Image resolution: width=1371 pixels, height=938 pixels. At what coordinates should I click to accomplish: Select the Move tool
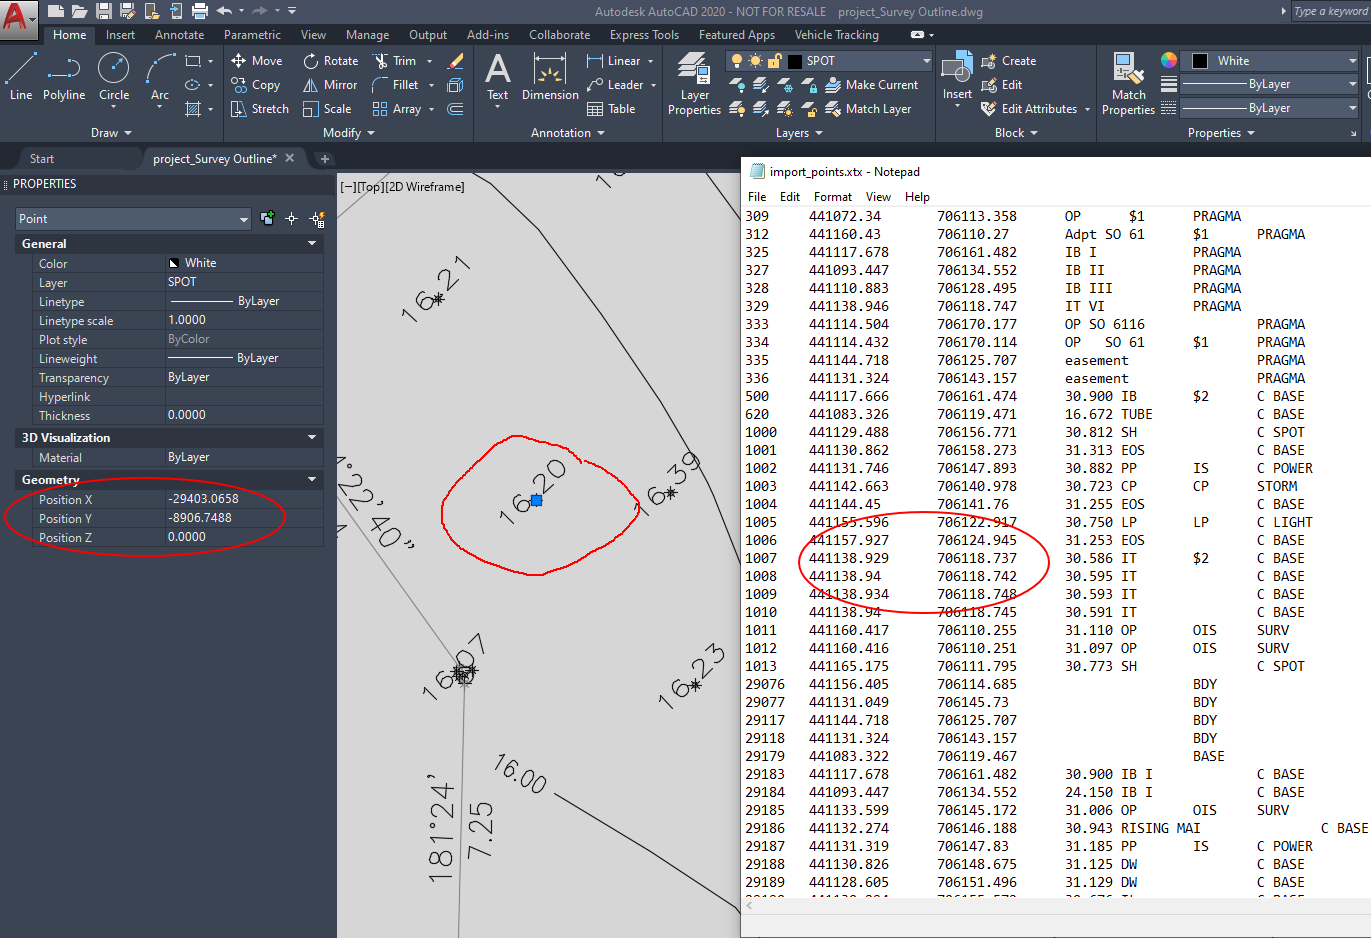tap(256, 60)
